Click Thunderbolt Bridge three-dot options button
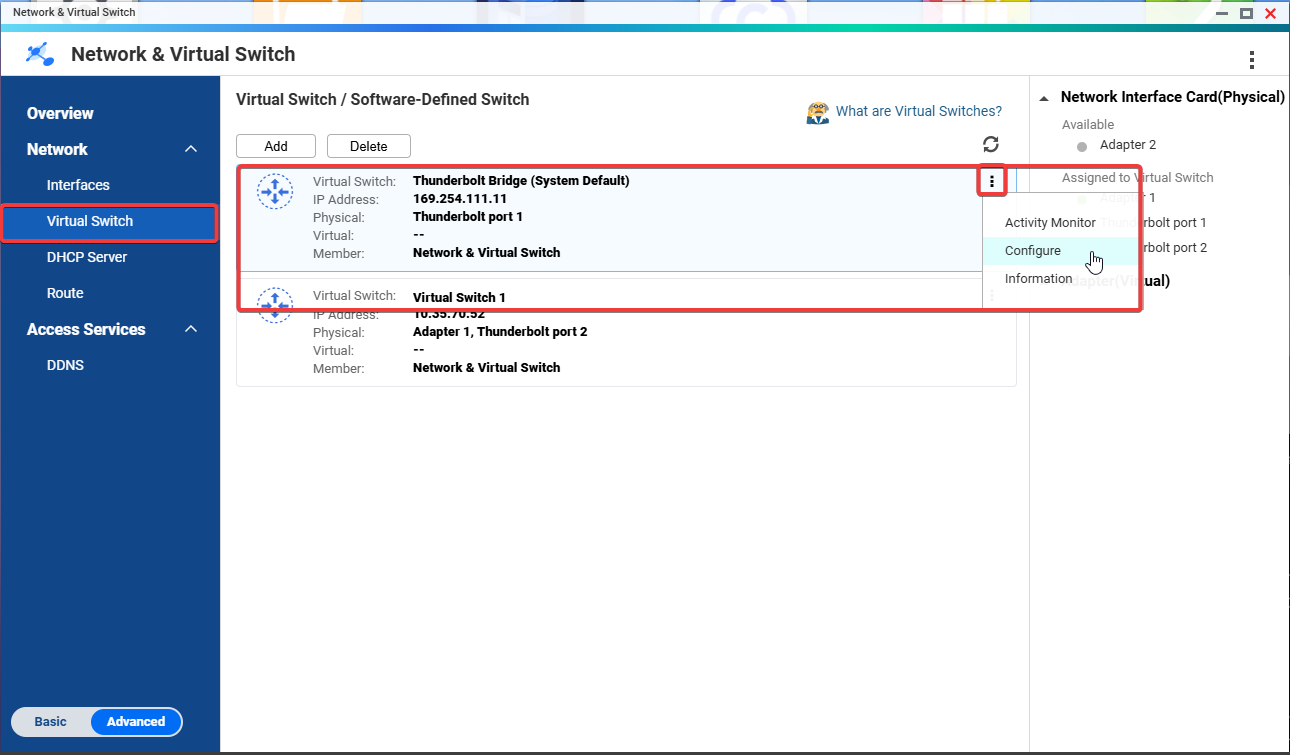 pyautogui.click(x=991, y=181)
